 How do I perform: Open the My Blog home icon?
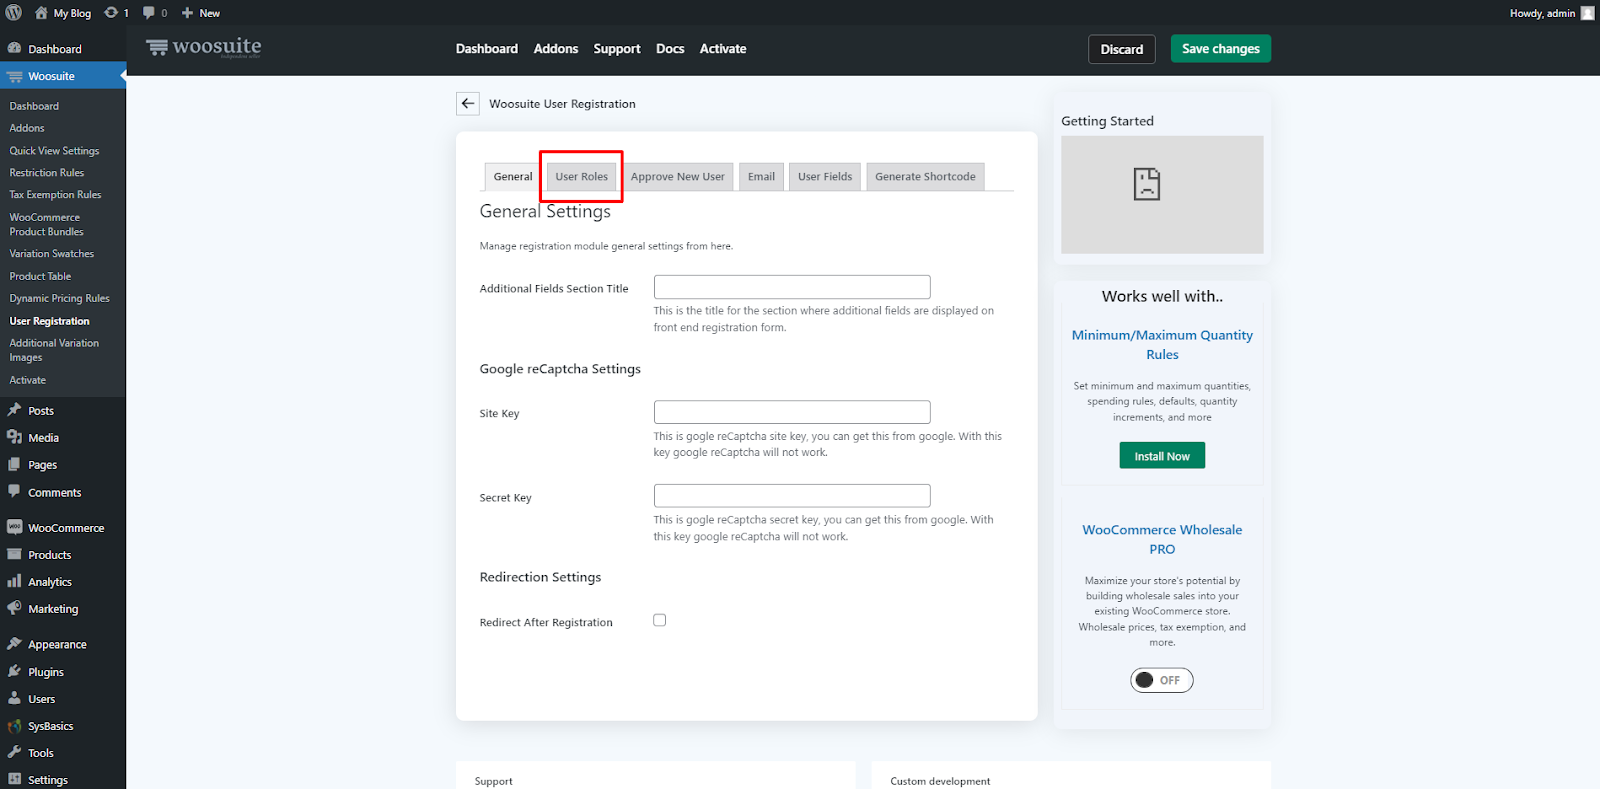tap(41, 13)
